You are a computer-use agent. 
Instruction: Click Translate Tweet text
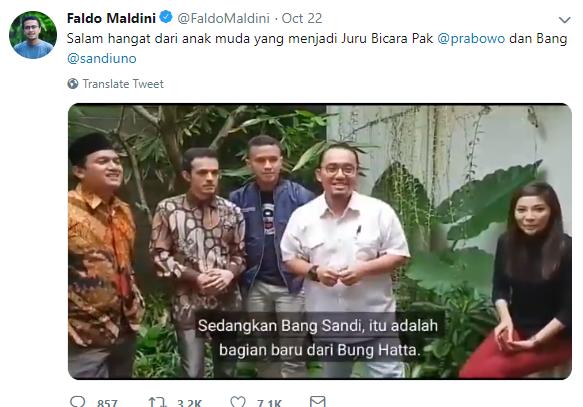tap(123, 84)
